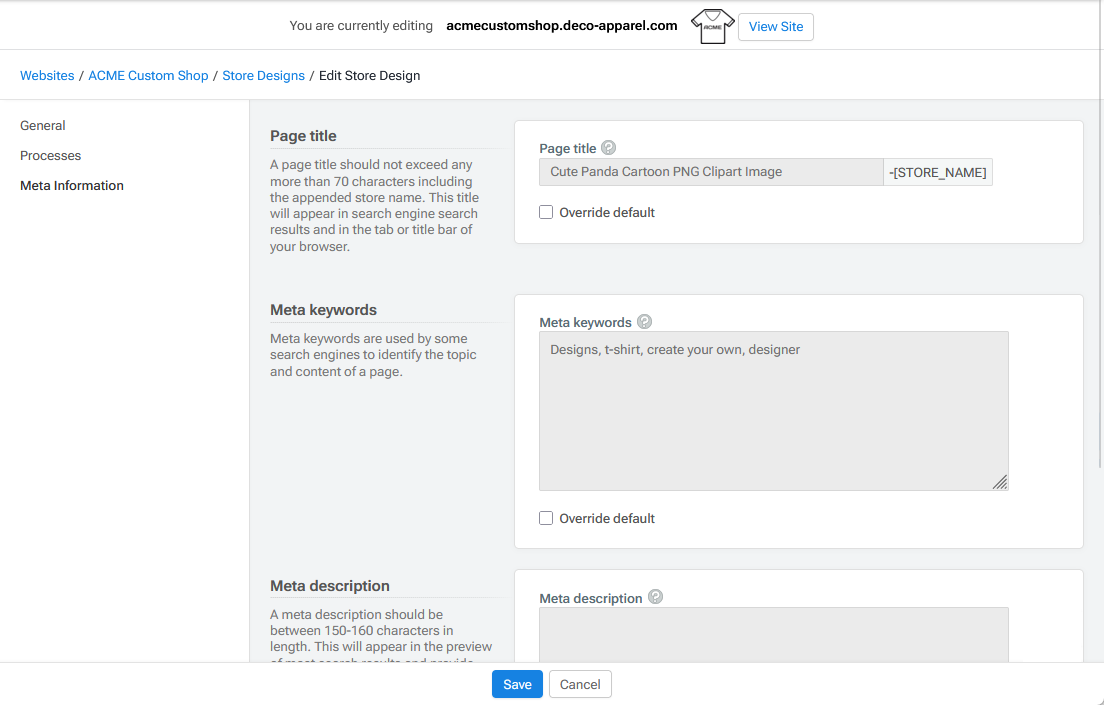The height and width of the screenshot is (705, 1104).
Task: Click the Meta keywords textarea resize handle
Action: coord(999,482)
